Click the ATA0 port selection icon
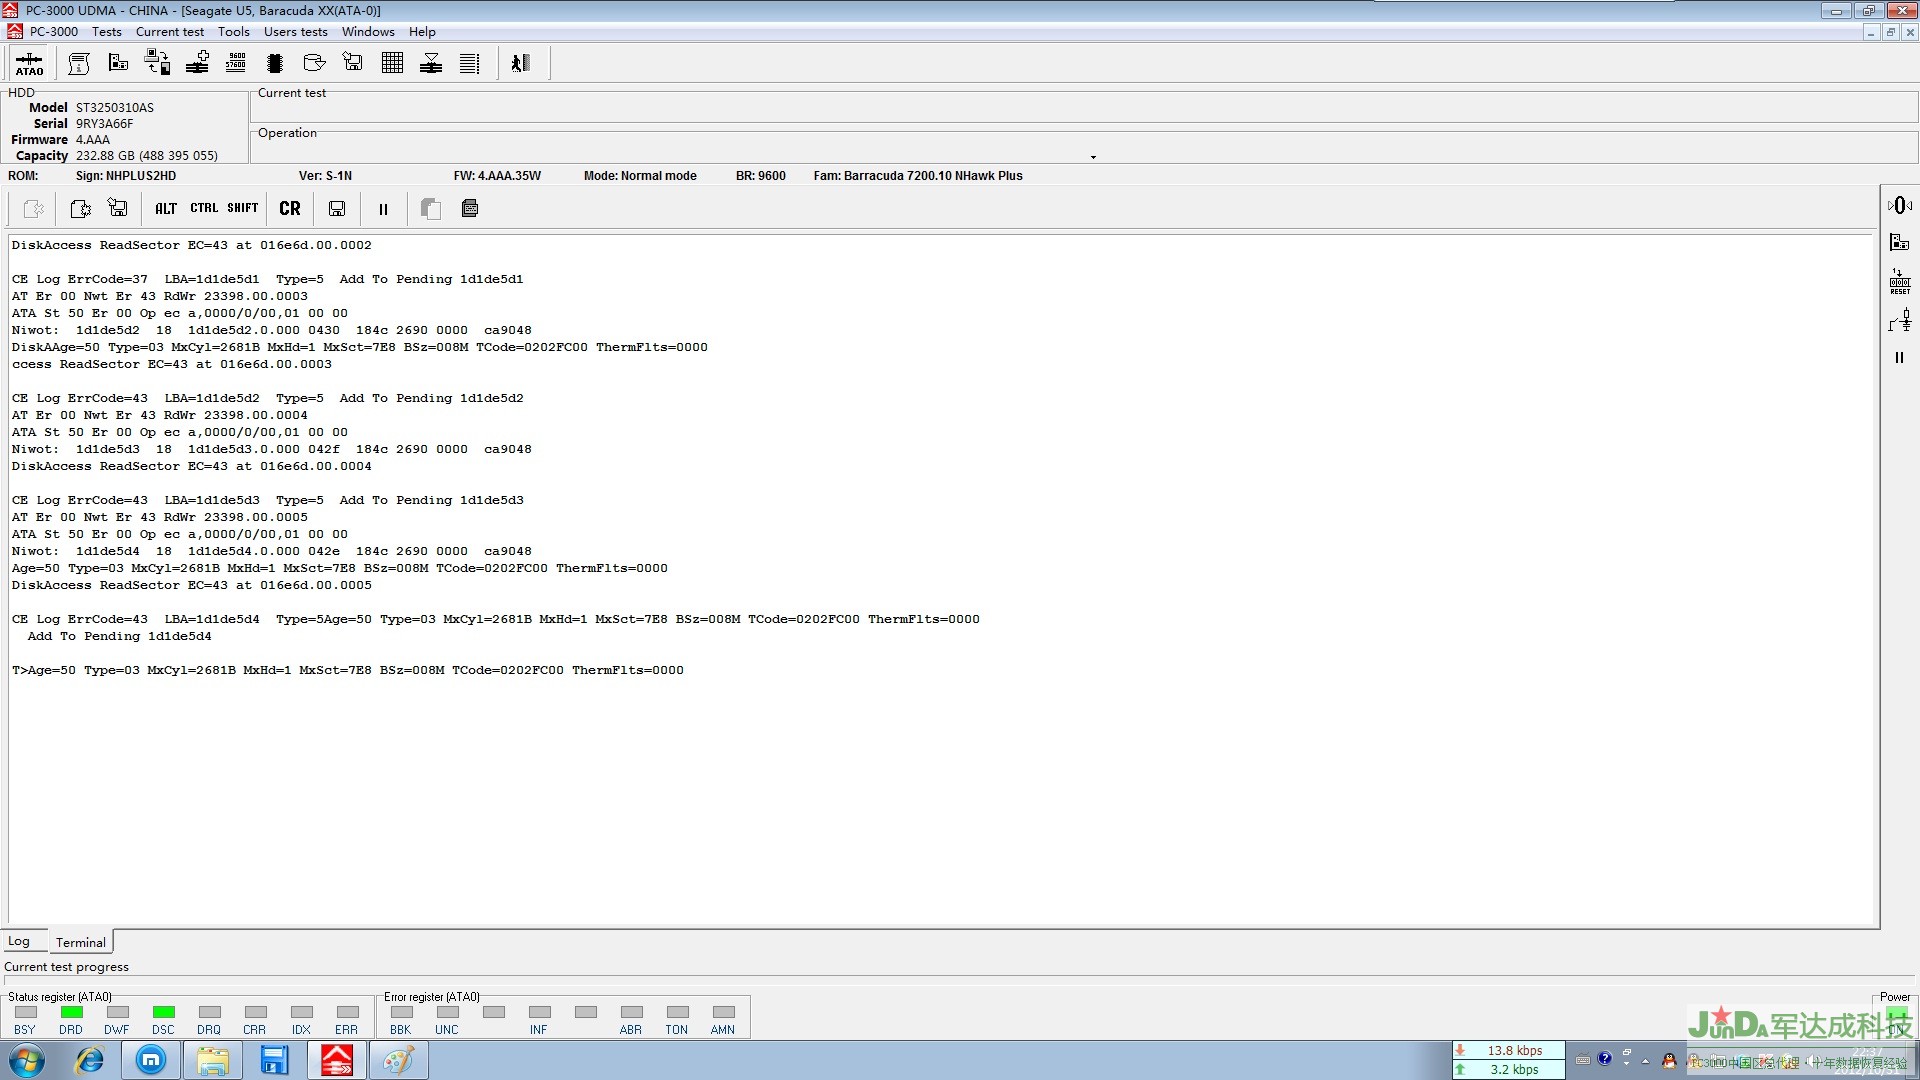This screenshot has height=1080, width=1920. coord(29,64)
